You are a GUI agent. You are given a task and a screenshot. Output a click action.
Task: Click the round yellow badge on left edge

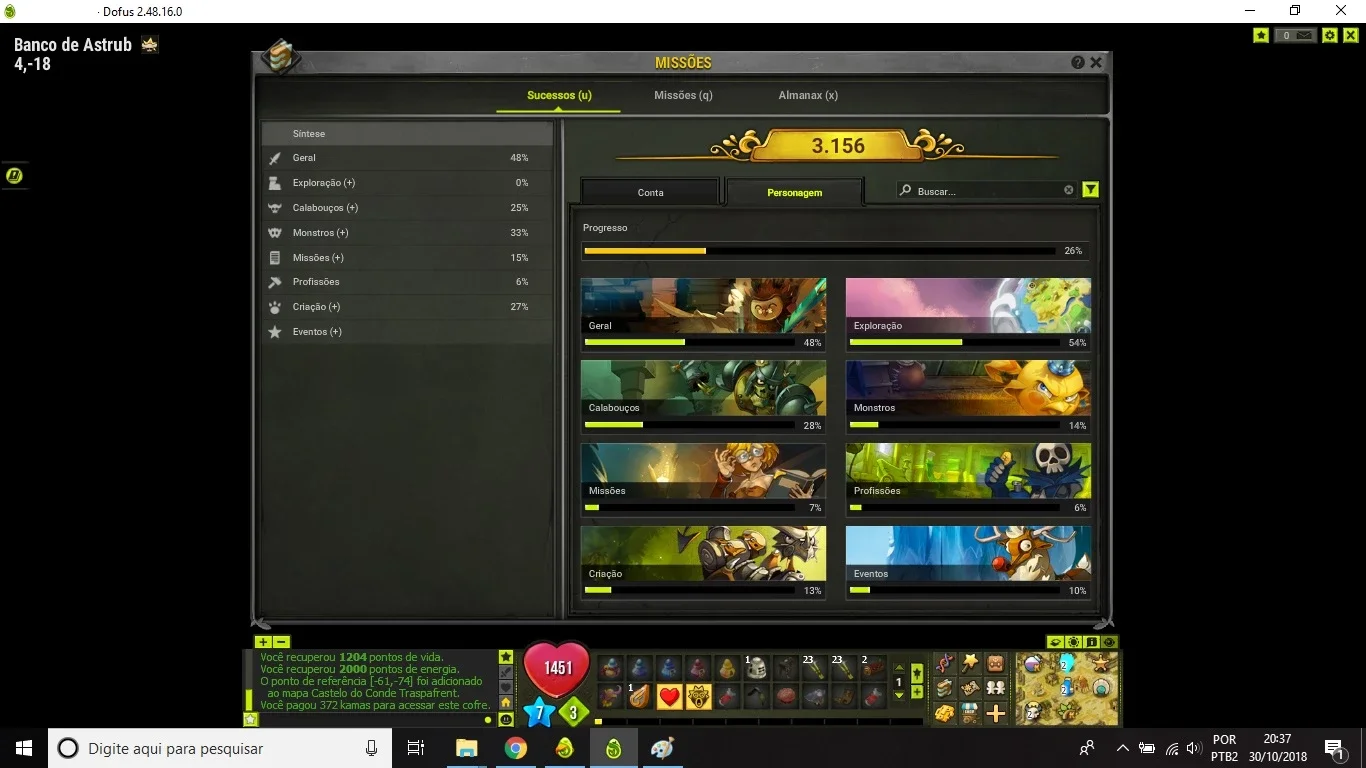click(x=14, y=176)
